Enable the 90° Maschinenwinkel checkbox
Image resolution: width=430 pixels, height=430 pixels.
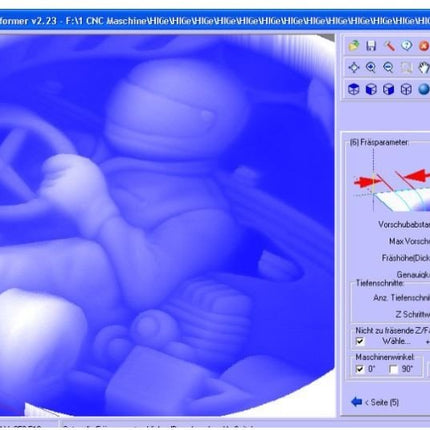pyautogui.click(x=394, y=369)
